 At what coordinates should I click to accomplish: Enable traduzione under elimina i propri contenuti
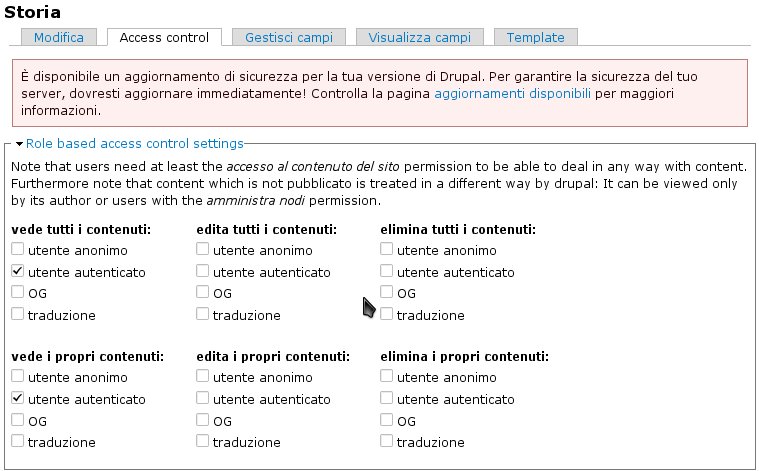click(387, 441)
